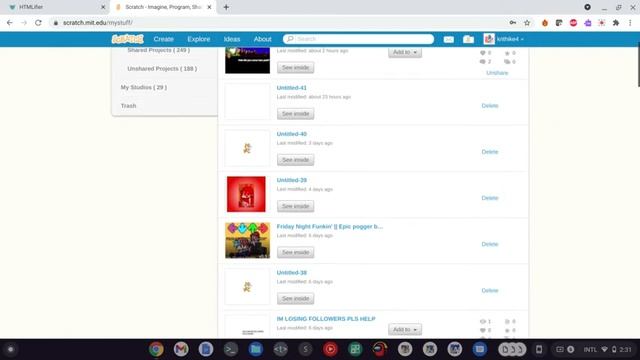Screen dimensions: 640x360
Task: Open the Untitled-38 project title
Action: coord(291,272)
